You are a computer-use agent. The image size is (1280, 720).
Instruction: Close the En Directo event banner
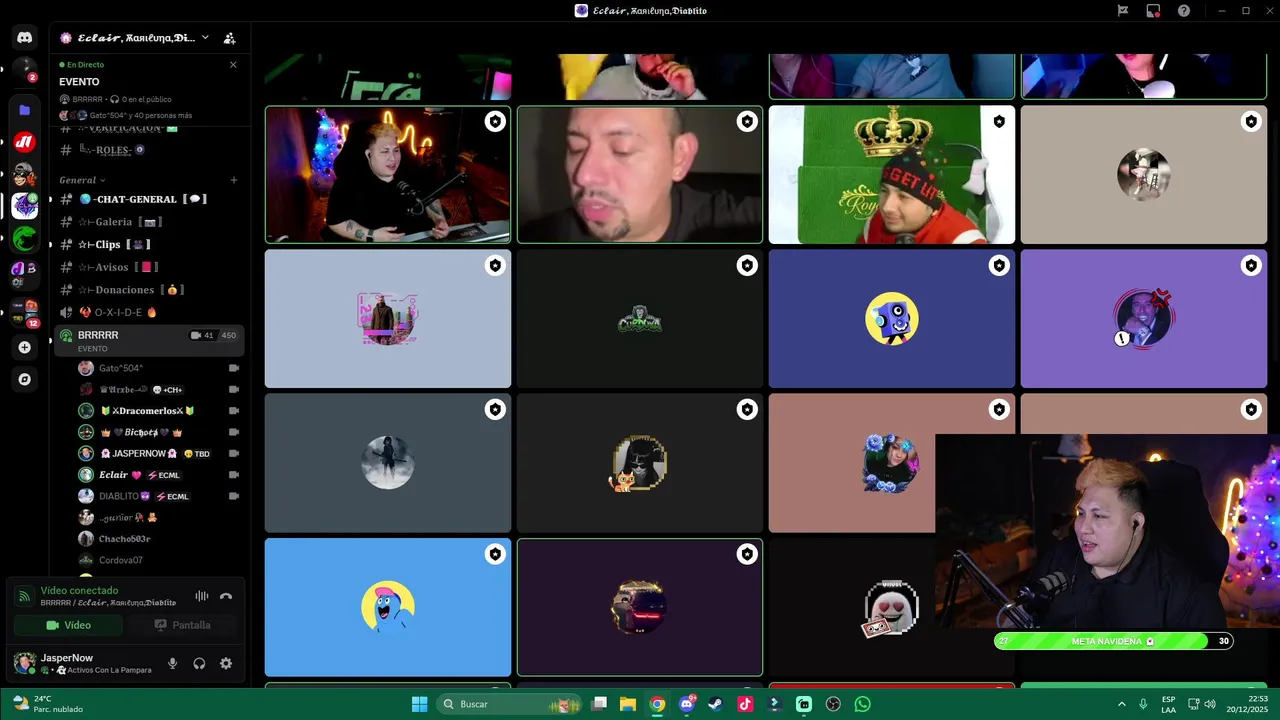pos(233,65)
